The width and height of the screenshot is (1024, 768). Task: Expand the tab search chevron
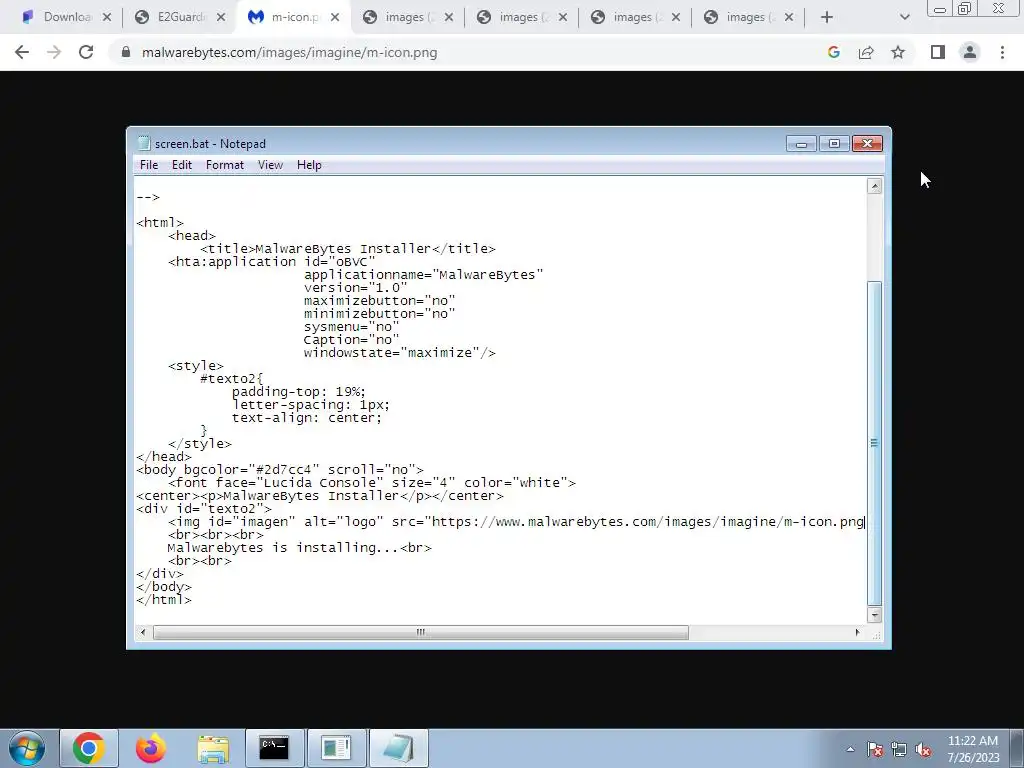pos(904,18)
